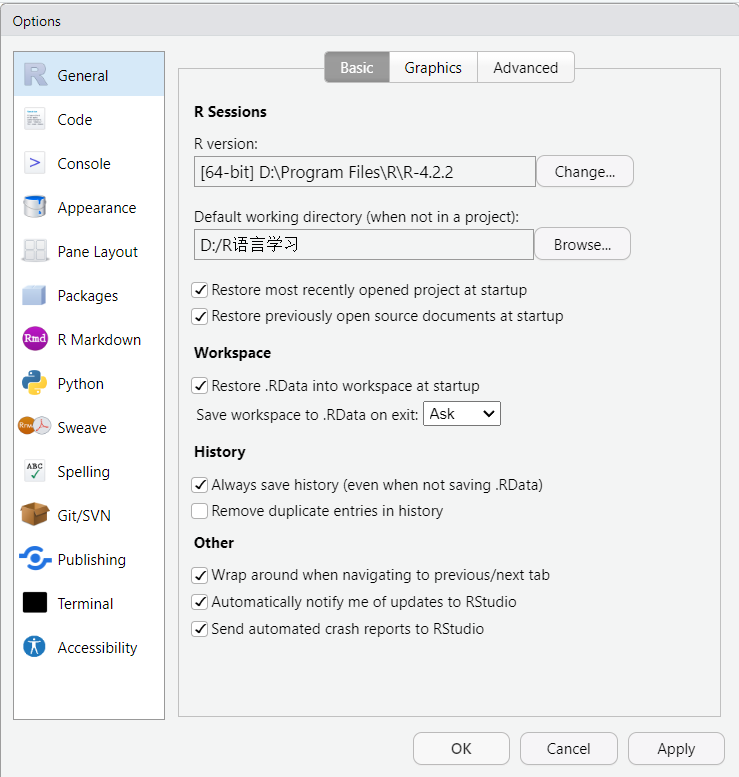739x777 pixels.
Task: Switch to the Advanced tab
Action: pyautogui.click(x=526, y=67)
